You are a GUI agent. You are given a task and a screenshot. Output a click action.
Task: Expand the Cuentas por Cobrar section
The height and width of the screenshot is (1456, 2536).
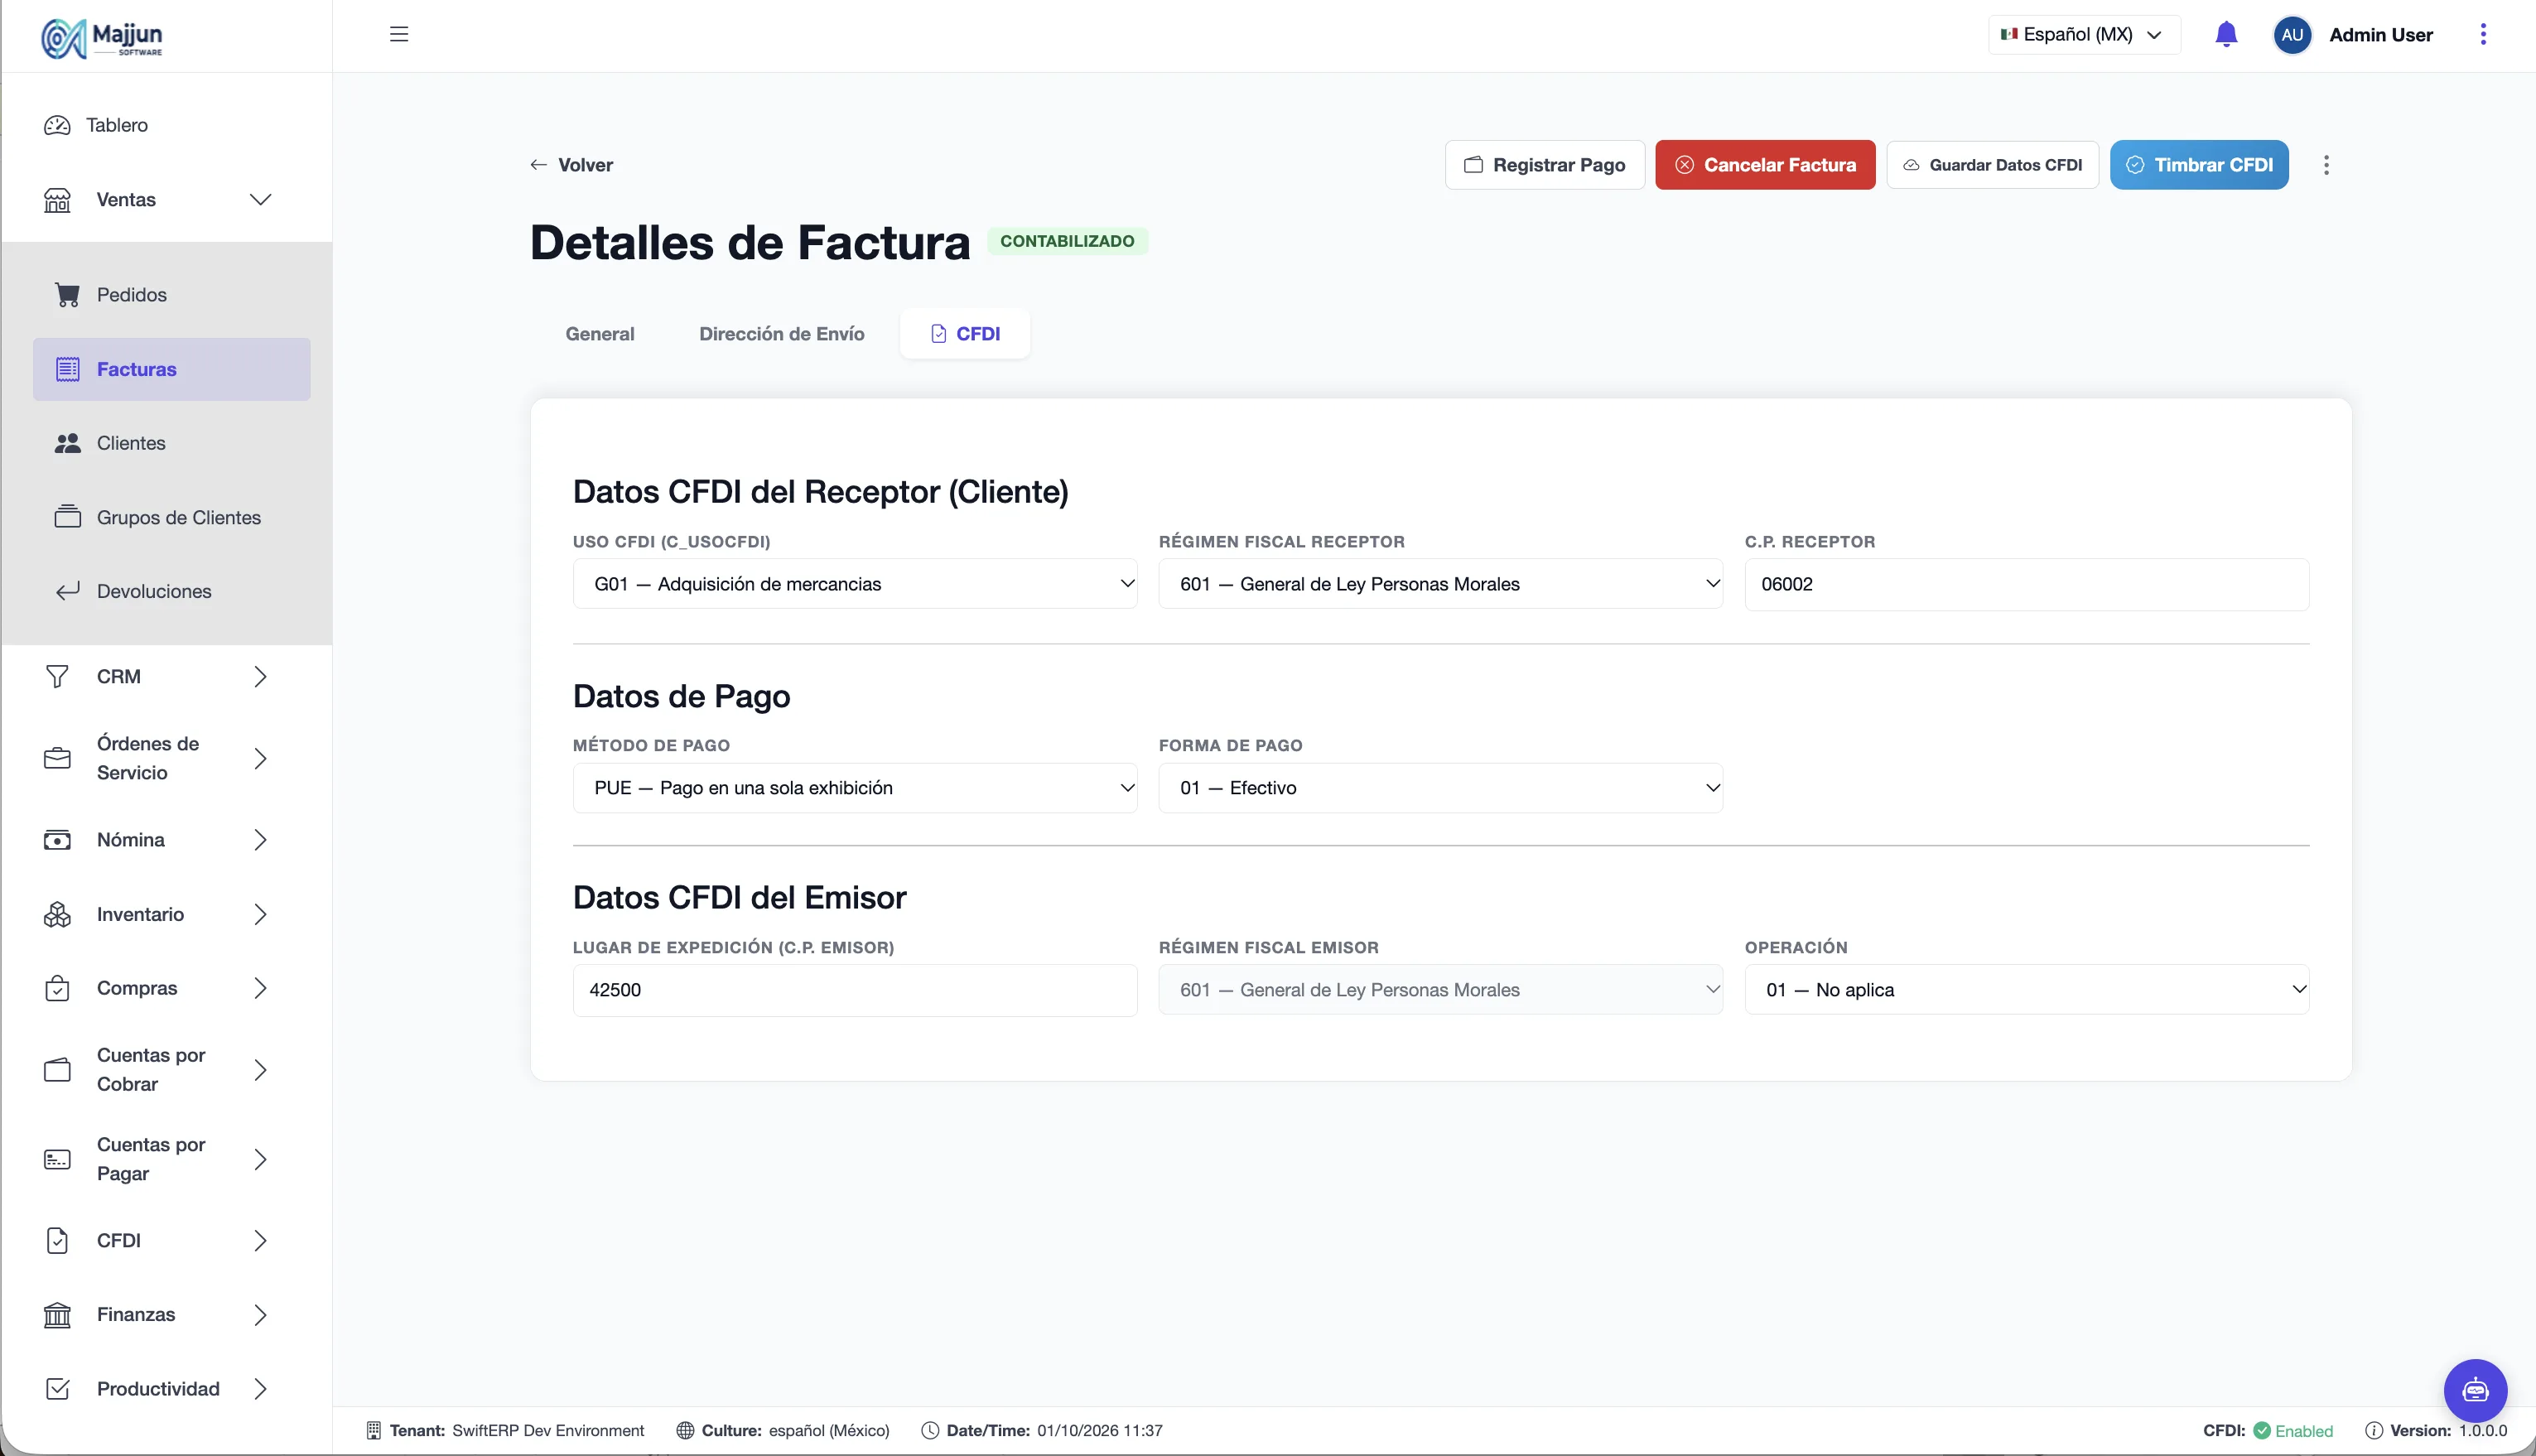coord(166,1070)
